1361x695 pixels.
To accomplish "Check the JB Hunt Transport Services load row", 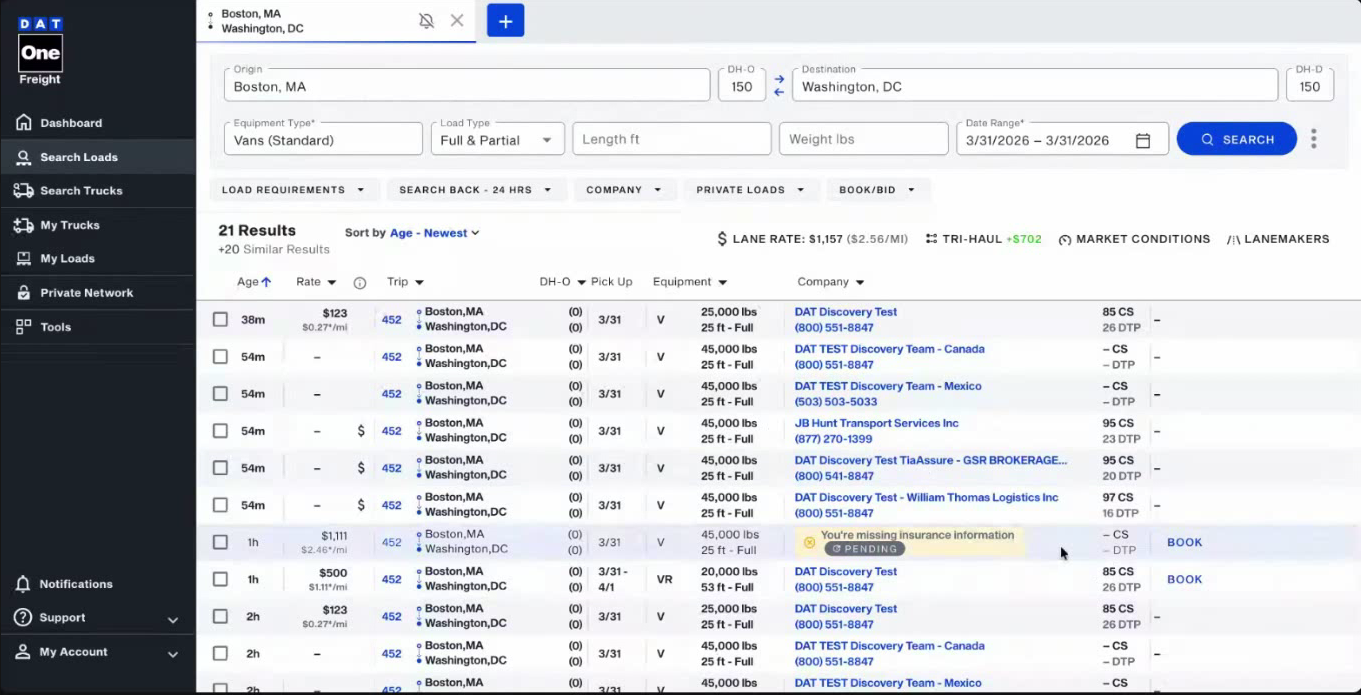I will click(220, 431).
